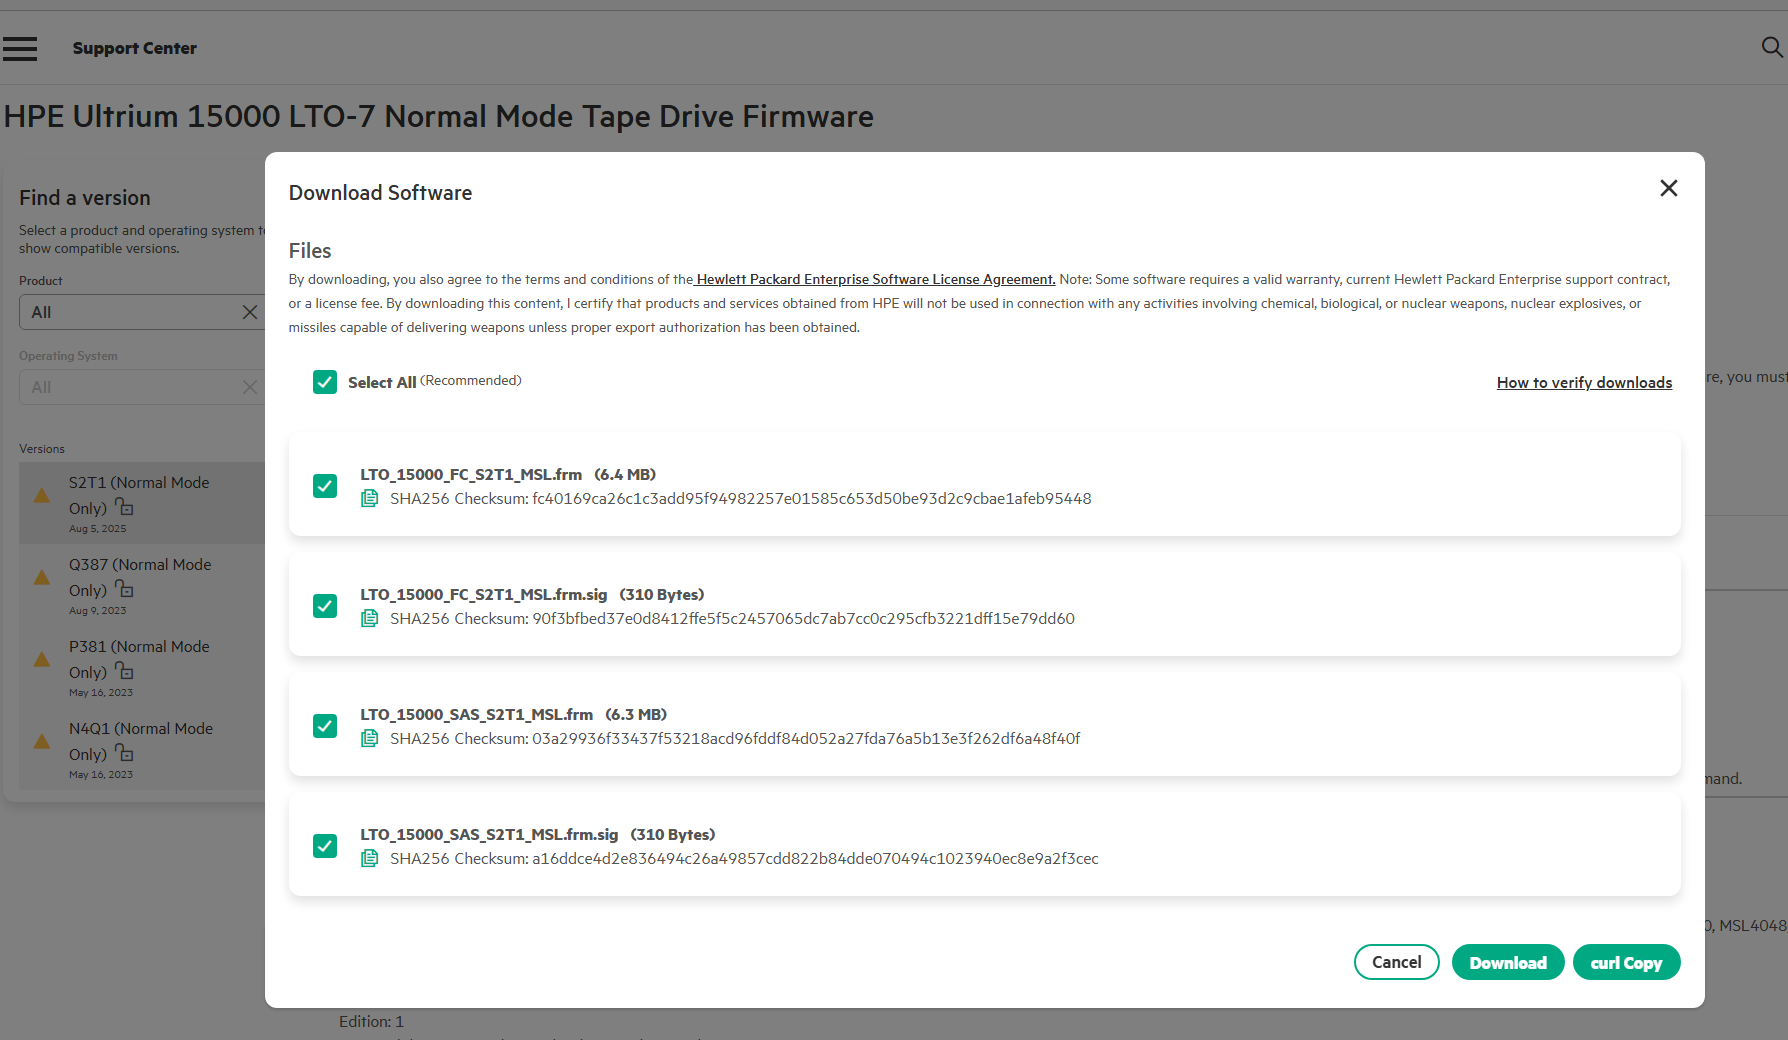Screen dimensions: 1788x1040
Task: Click the curl Copy button
Action: point(1626,962)
